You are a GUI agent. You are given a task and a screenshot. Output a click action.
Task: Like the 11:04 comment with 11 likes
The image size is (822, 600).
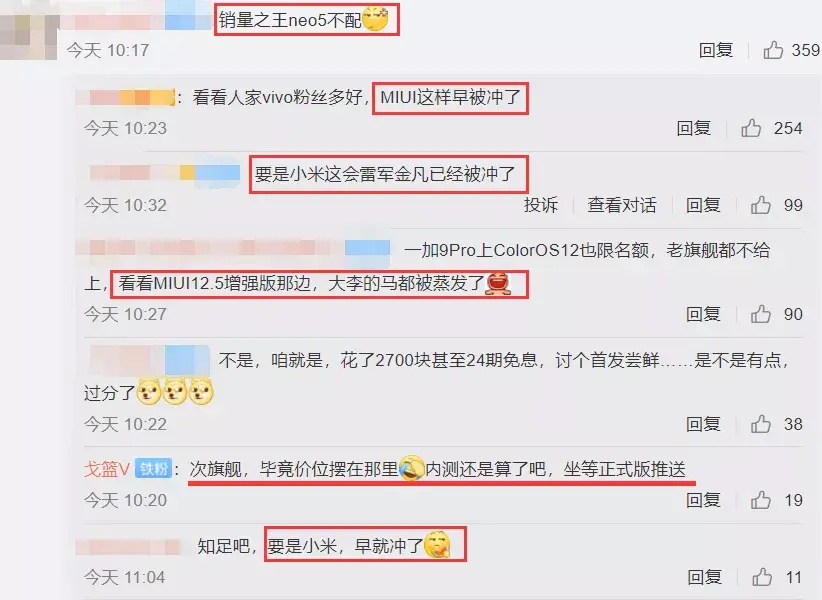tap(762, 577)
